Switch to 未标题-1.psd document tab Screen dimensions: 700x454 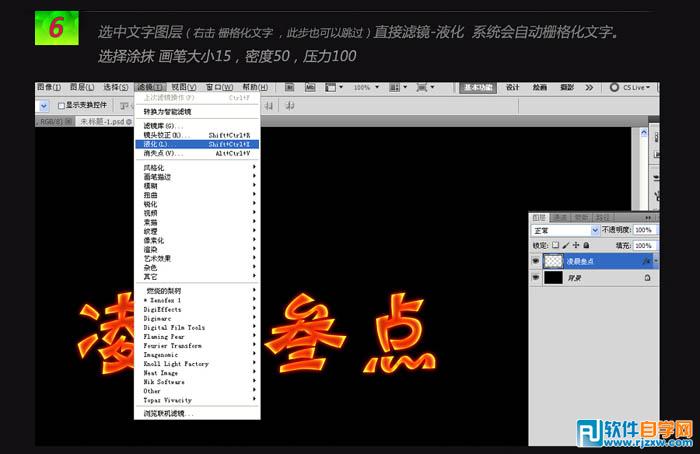(x=105, y=121)
